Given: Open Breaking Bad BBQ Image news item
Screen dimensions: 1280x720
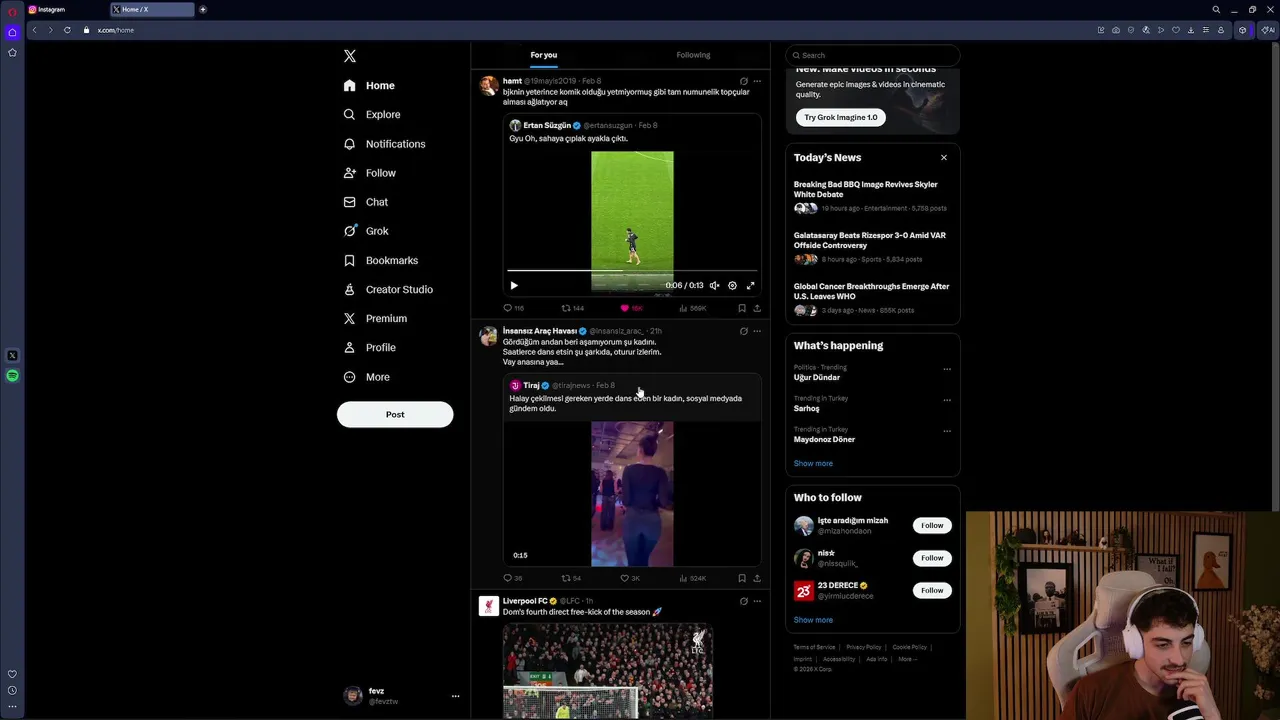Looking at the screenshot, I should (872, 196).
